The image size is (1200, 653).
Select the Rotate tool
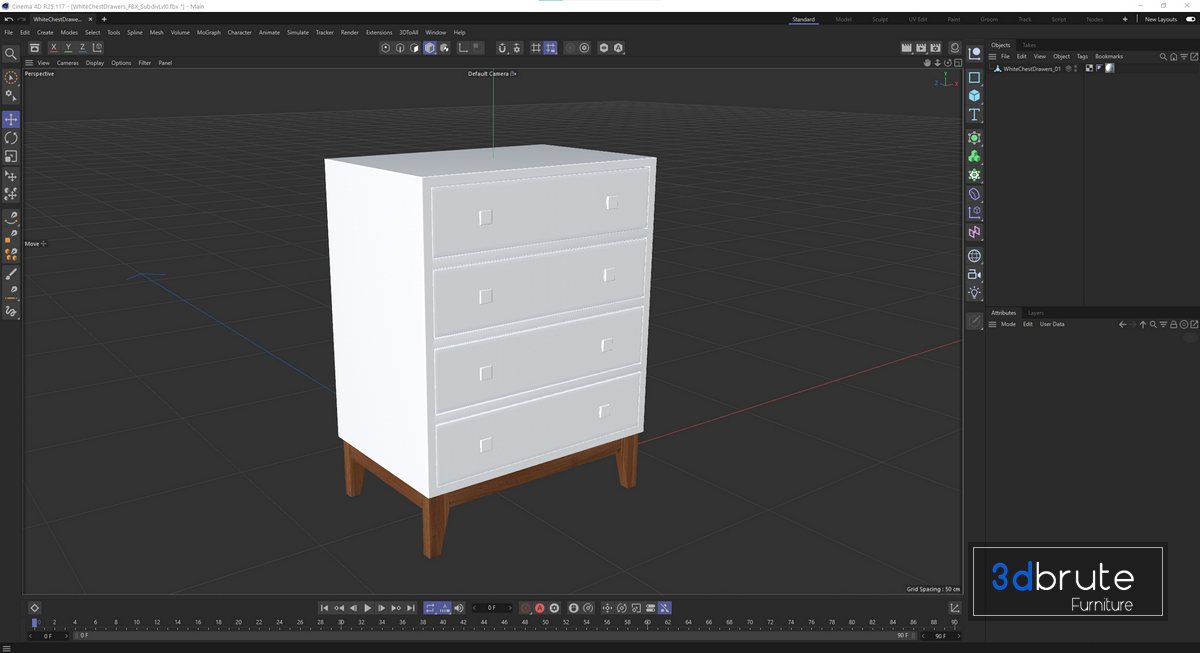(x=11, y=138)
